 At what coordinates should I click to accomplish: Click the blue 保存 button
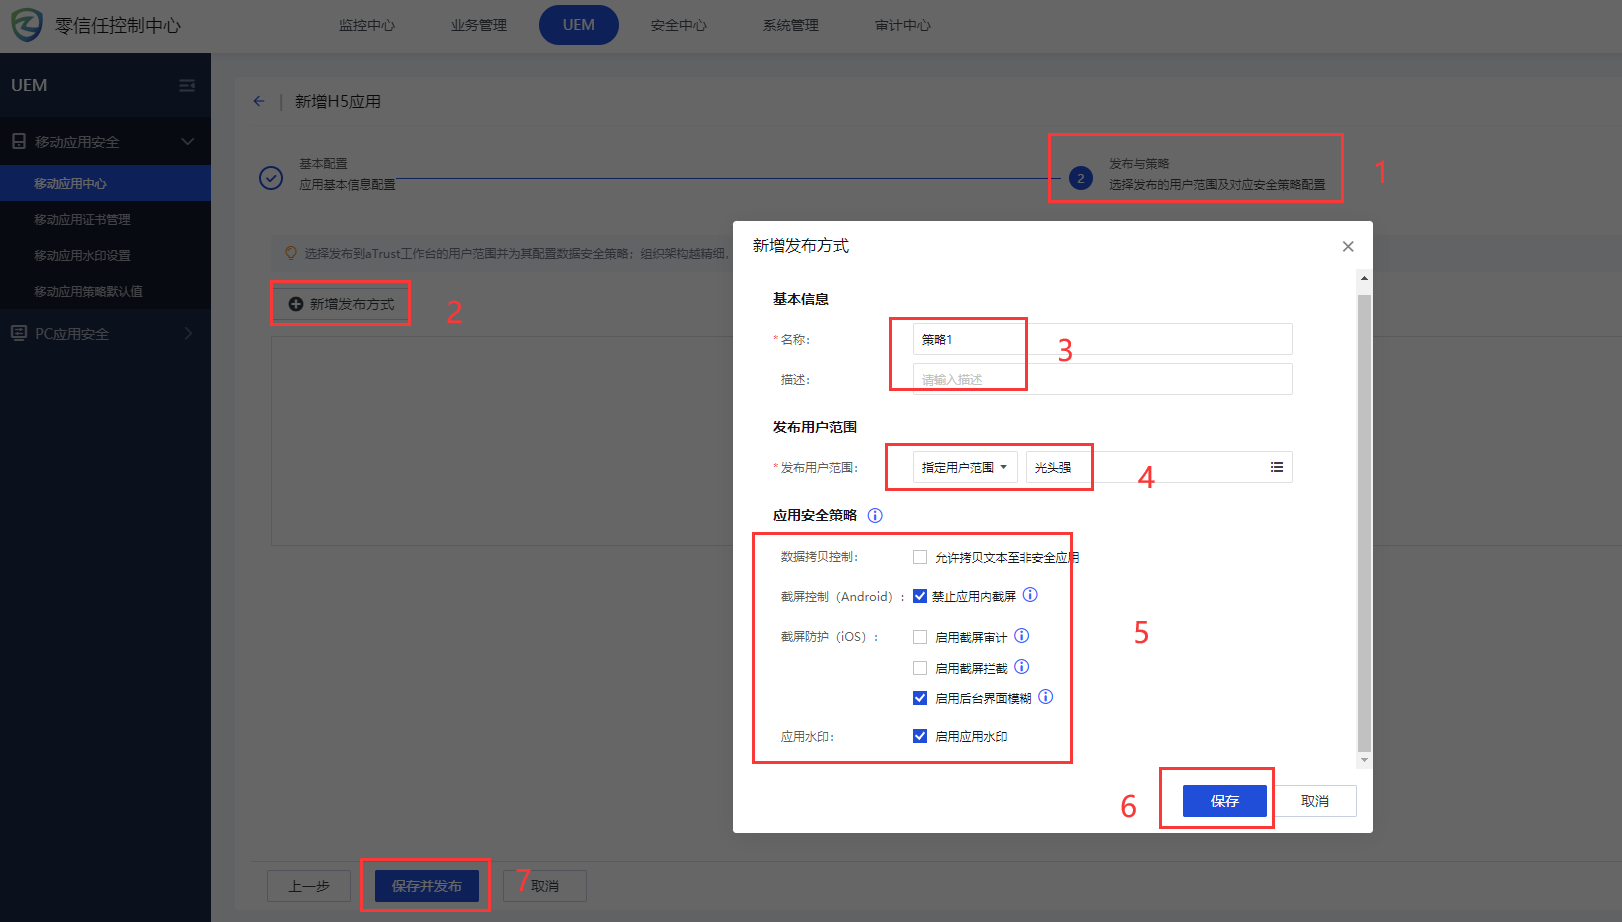(x=1224, y=801)
